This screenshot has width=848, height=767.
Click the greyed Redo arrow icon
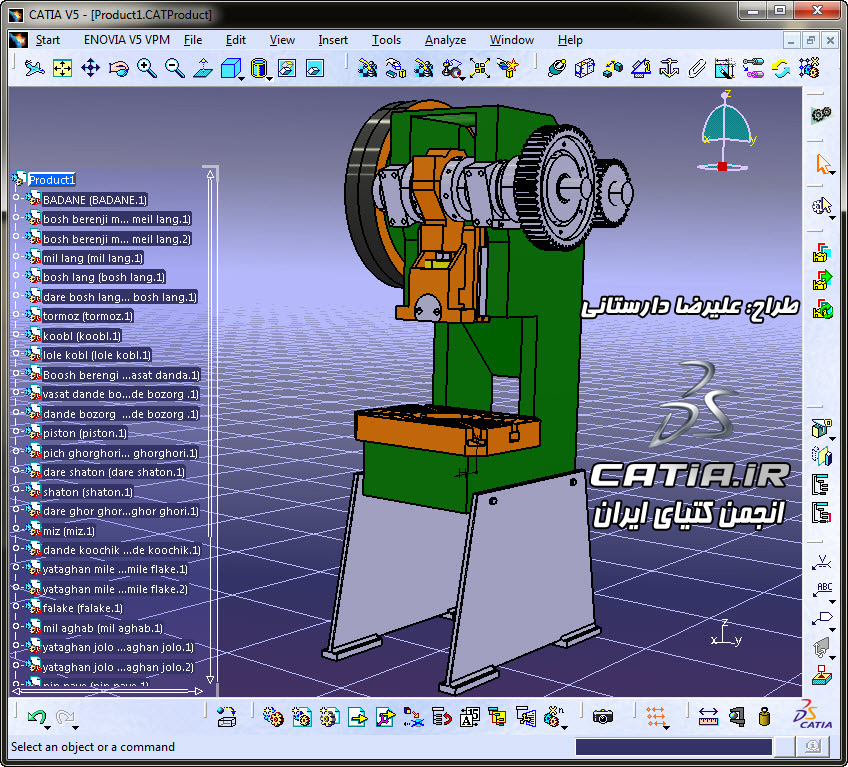click(x=65, y=717)
